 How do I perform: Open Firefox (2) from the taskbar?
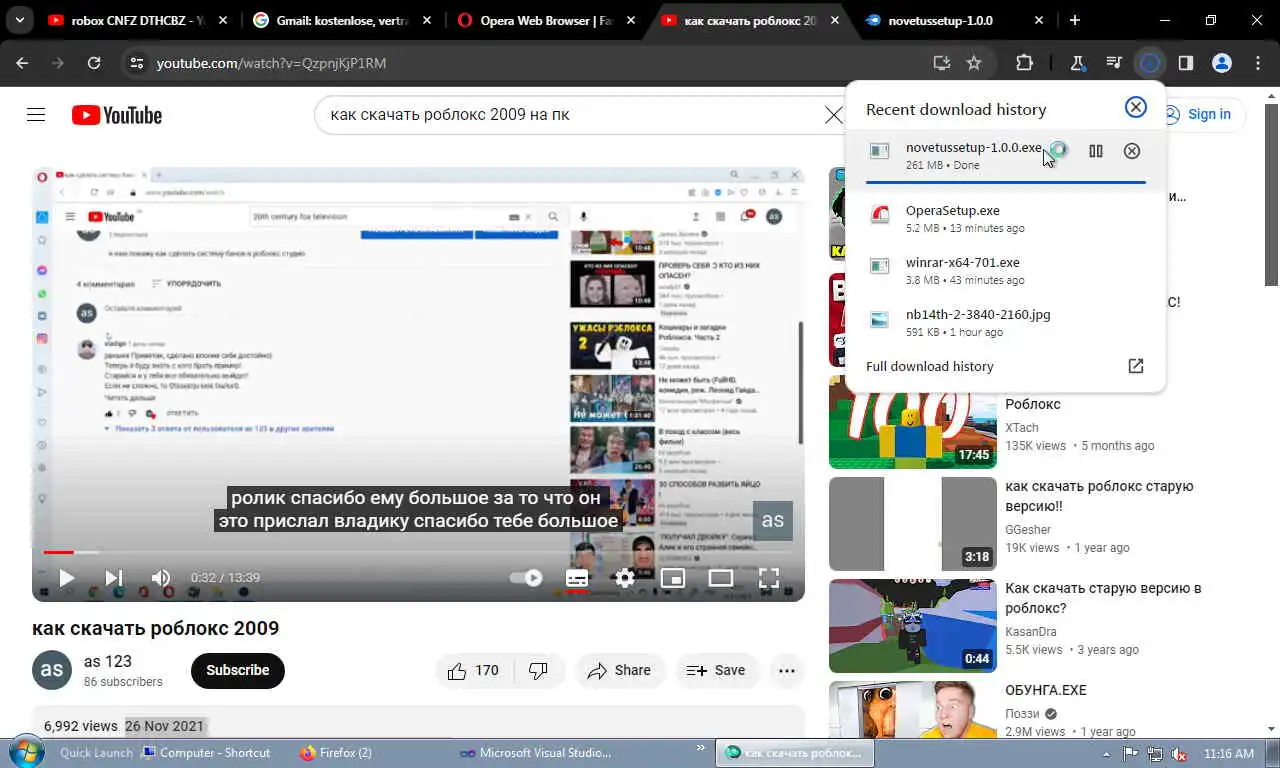[337, 753]
